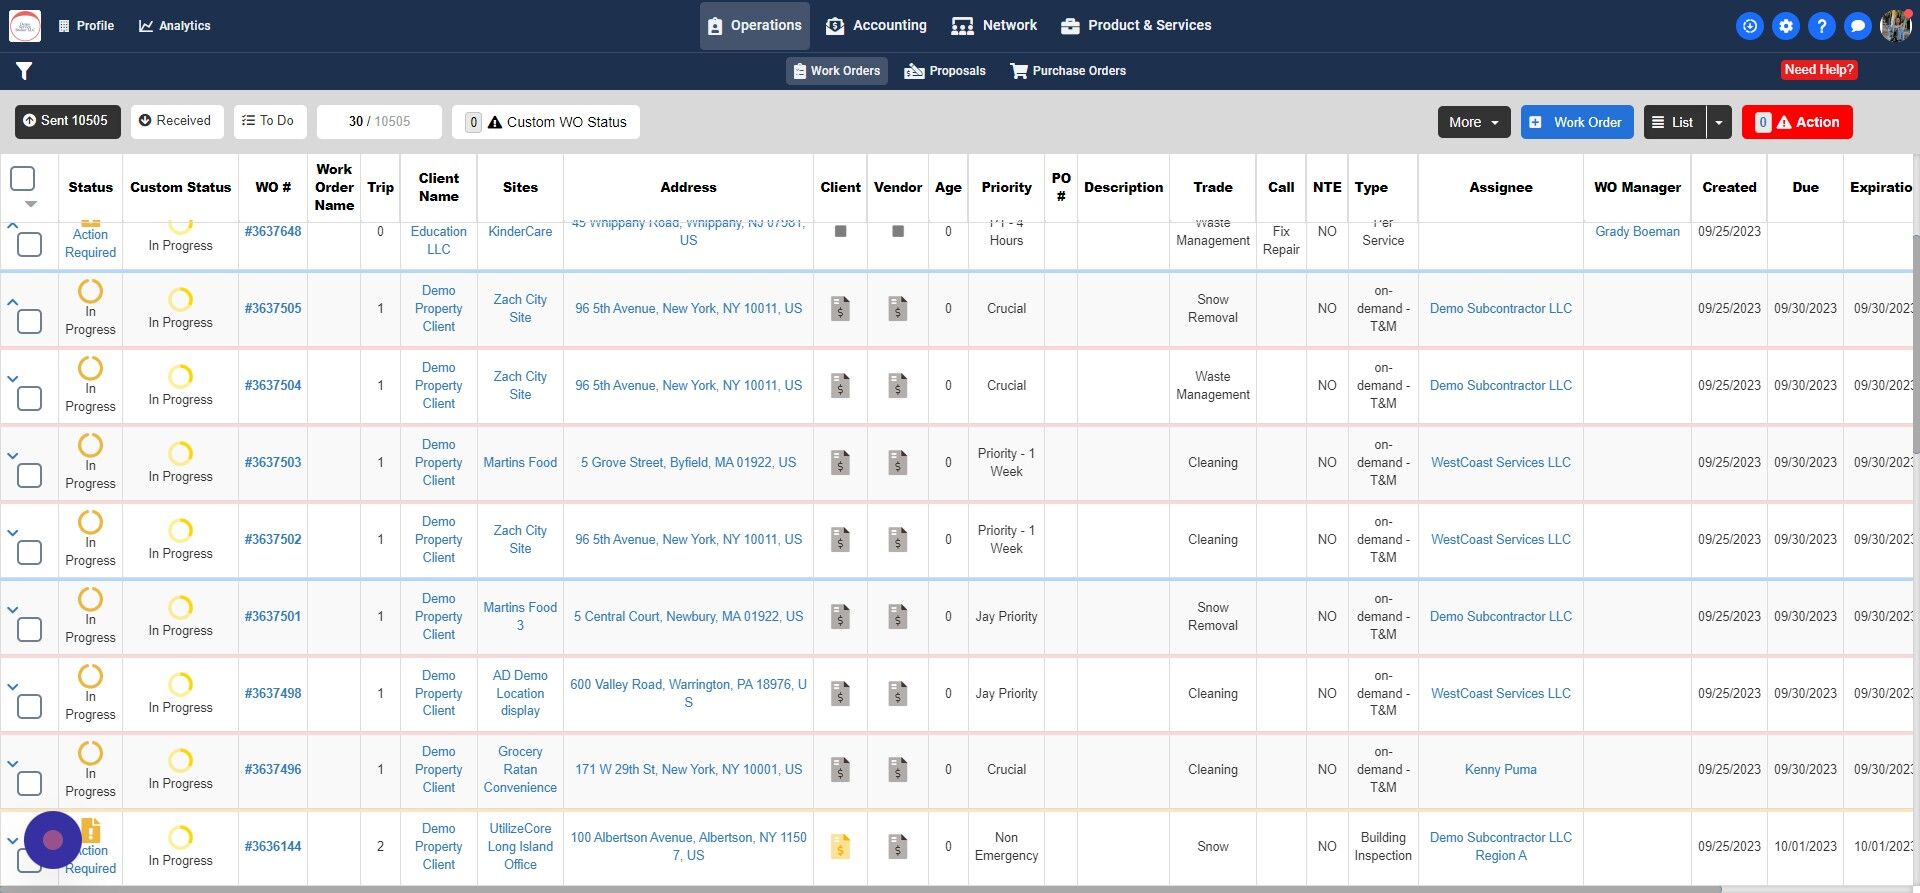The height and width of the screenshot is (893, 1920).
Task: Open vendor invoice icon for WO #3637503
Action: tap(898, 463)
